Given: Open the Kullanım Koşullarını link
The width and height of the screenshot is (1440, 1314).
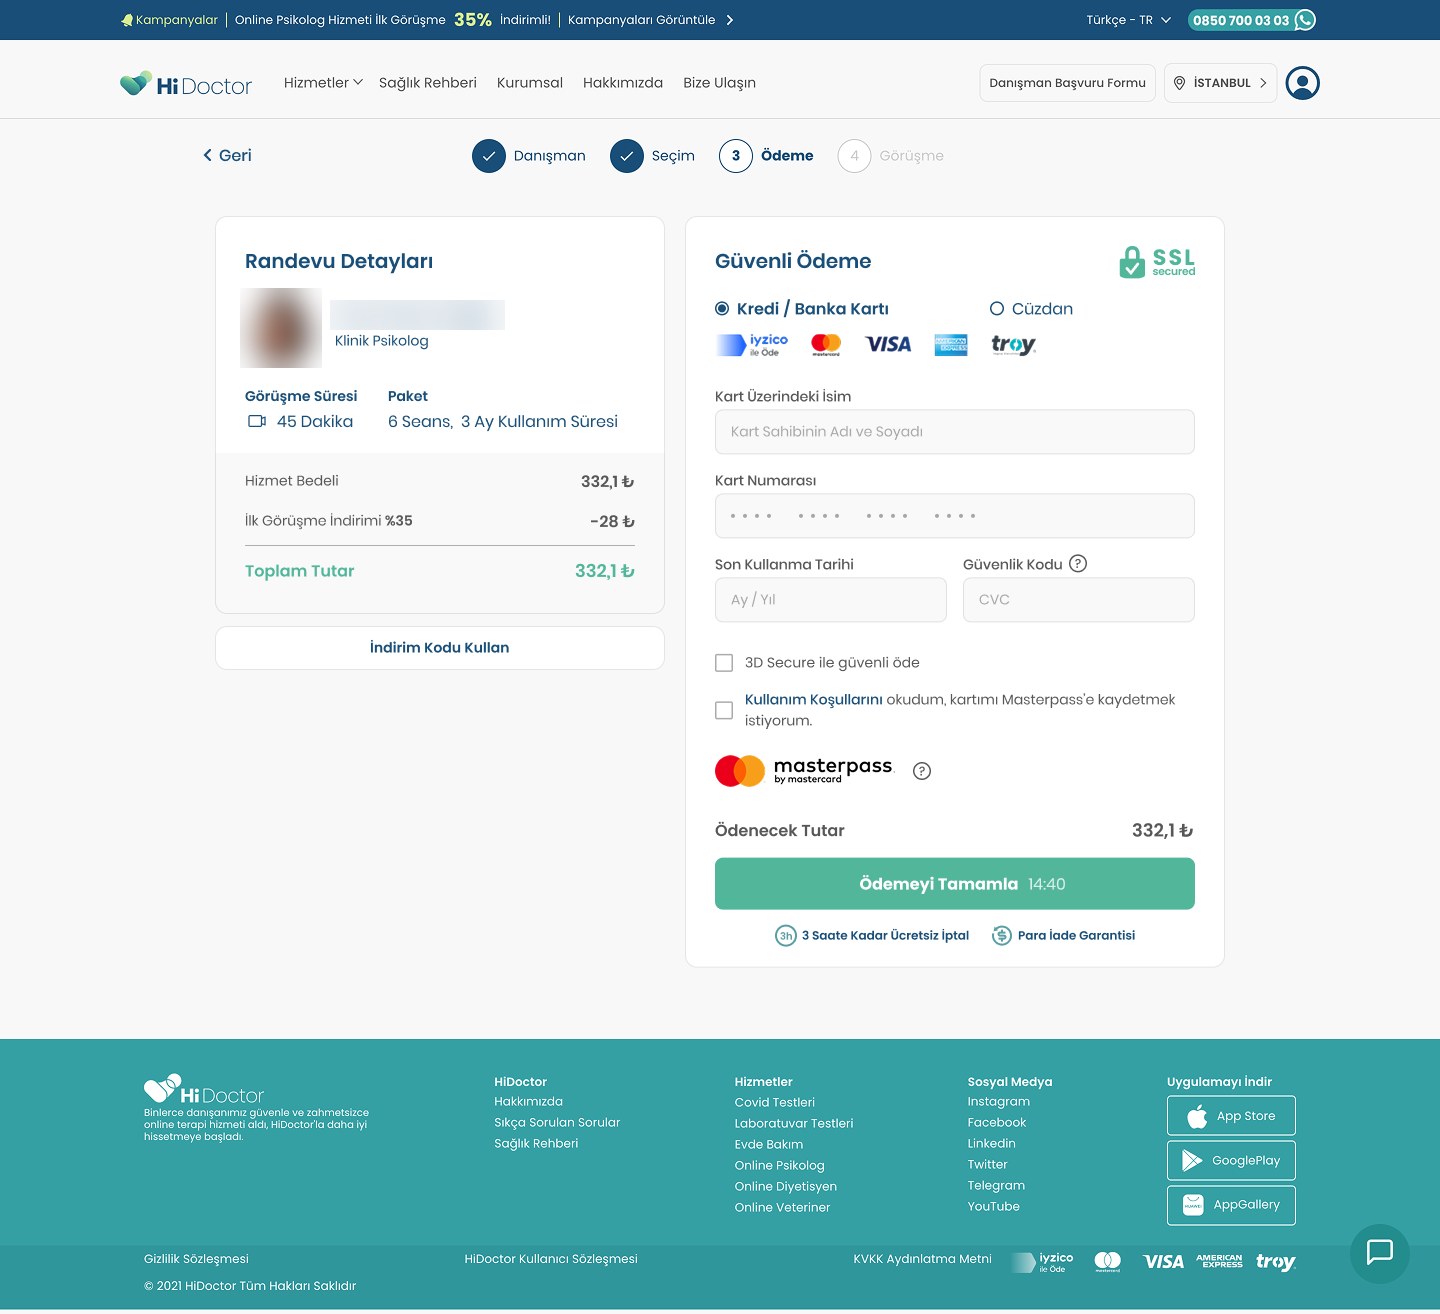Looking at the screenshot, I should click(814, 700).
